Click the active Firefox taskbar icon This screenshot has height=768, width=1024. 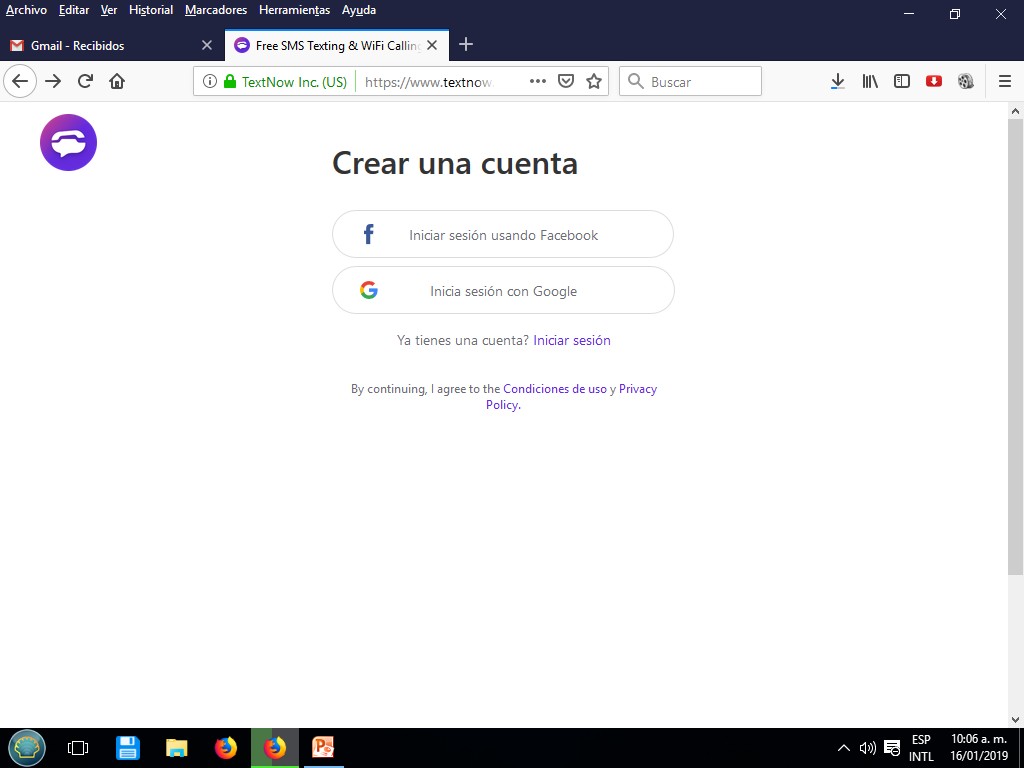(x=275, y=748)
